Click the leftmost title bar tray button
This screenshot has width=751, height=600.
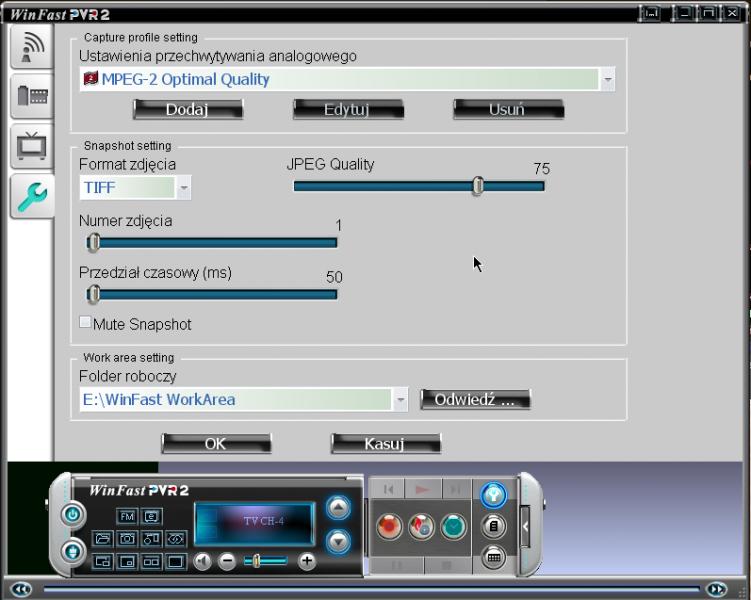tap(651, 13)
